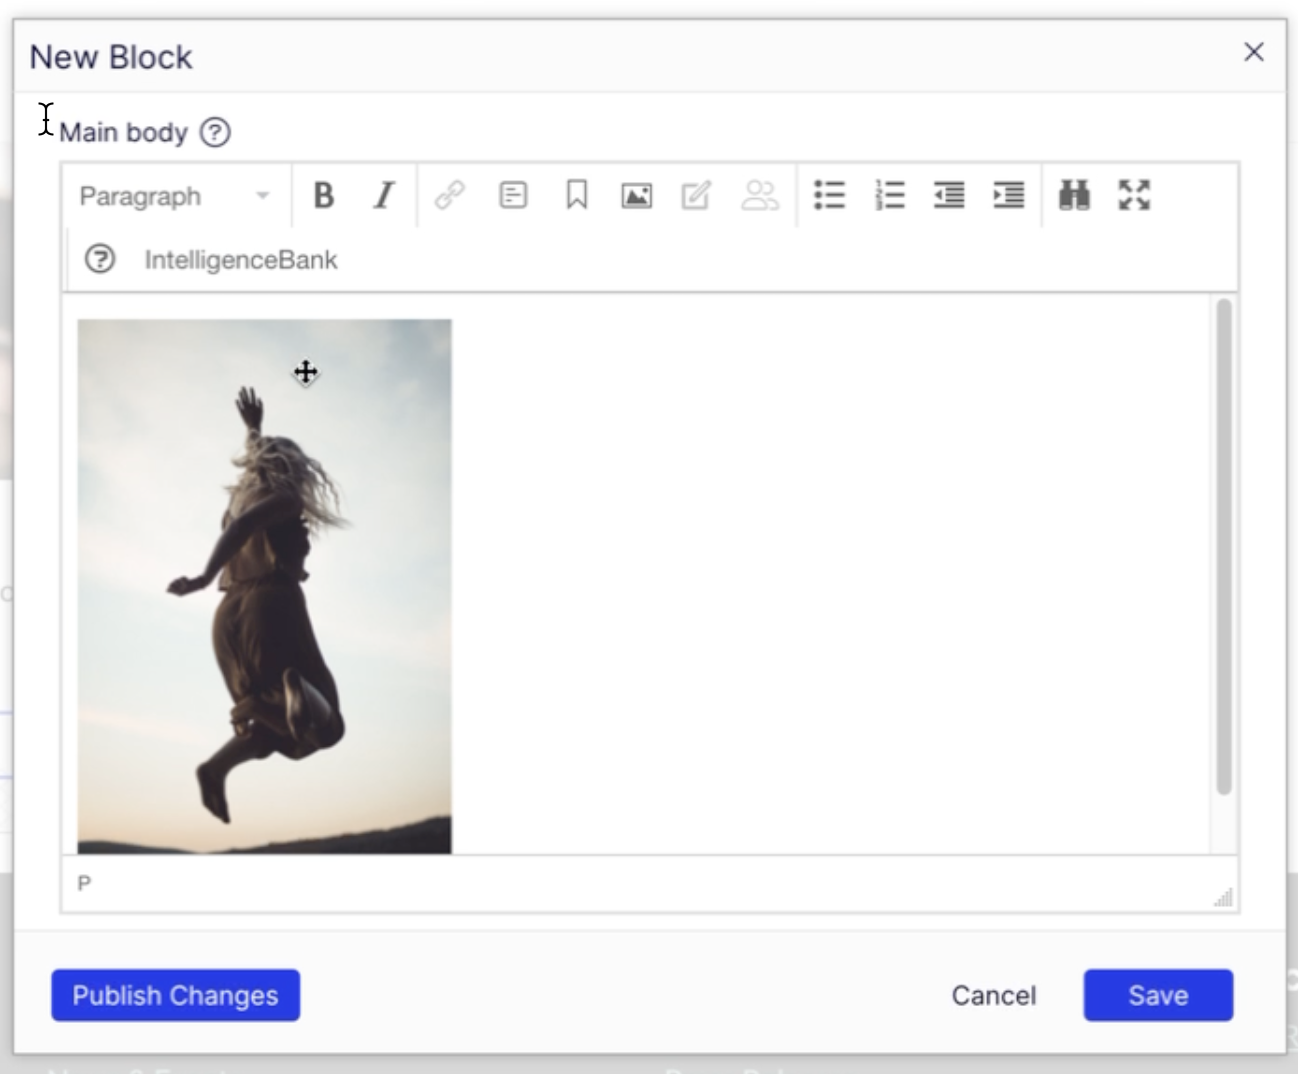Apply numbered list formatting

click(x=889, y=195)
